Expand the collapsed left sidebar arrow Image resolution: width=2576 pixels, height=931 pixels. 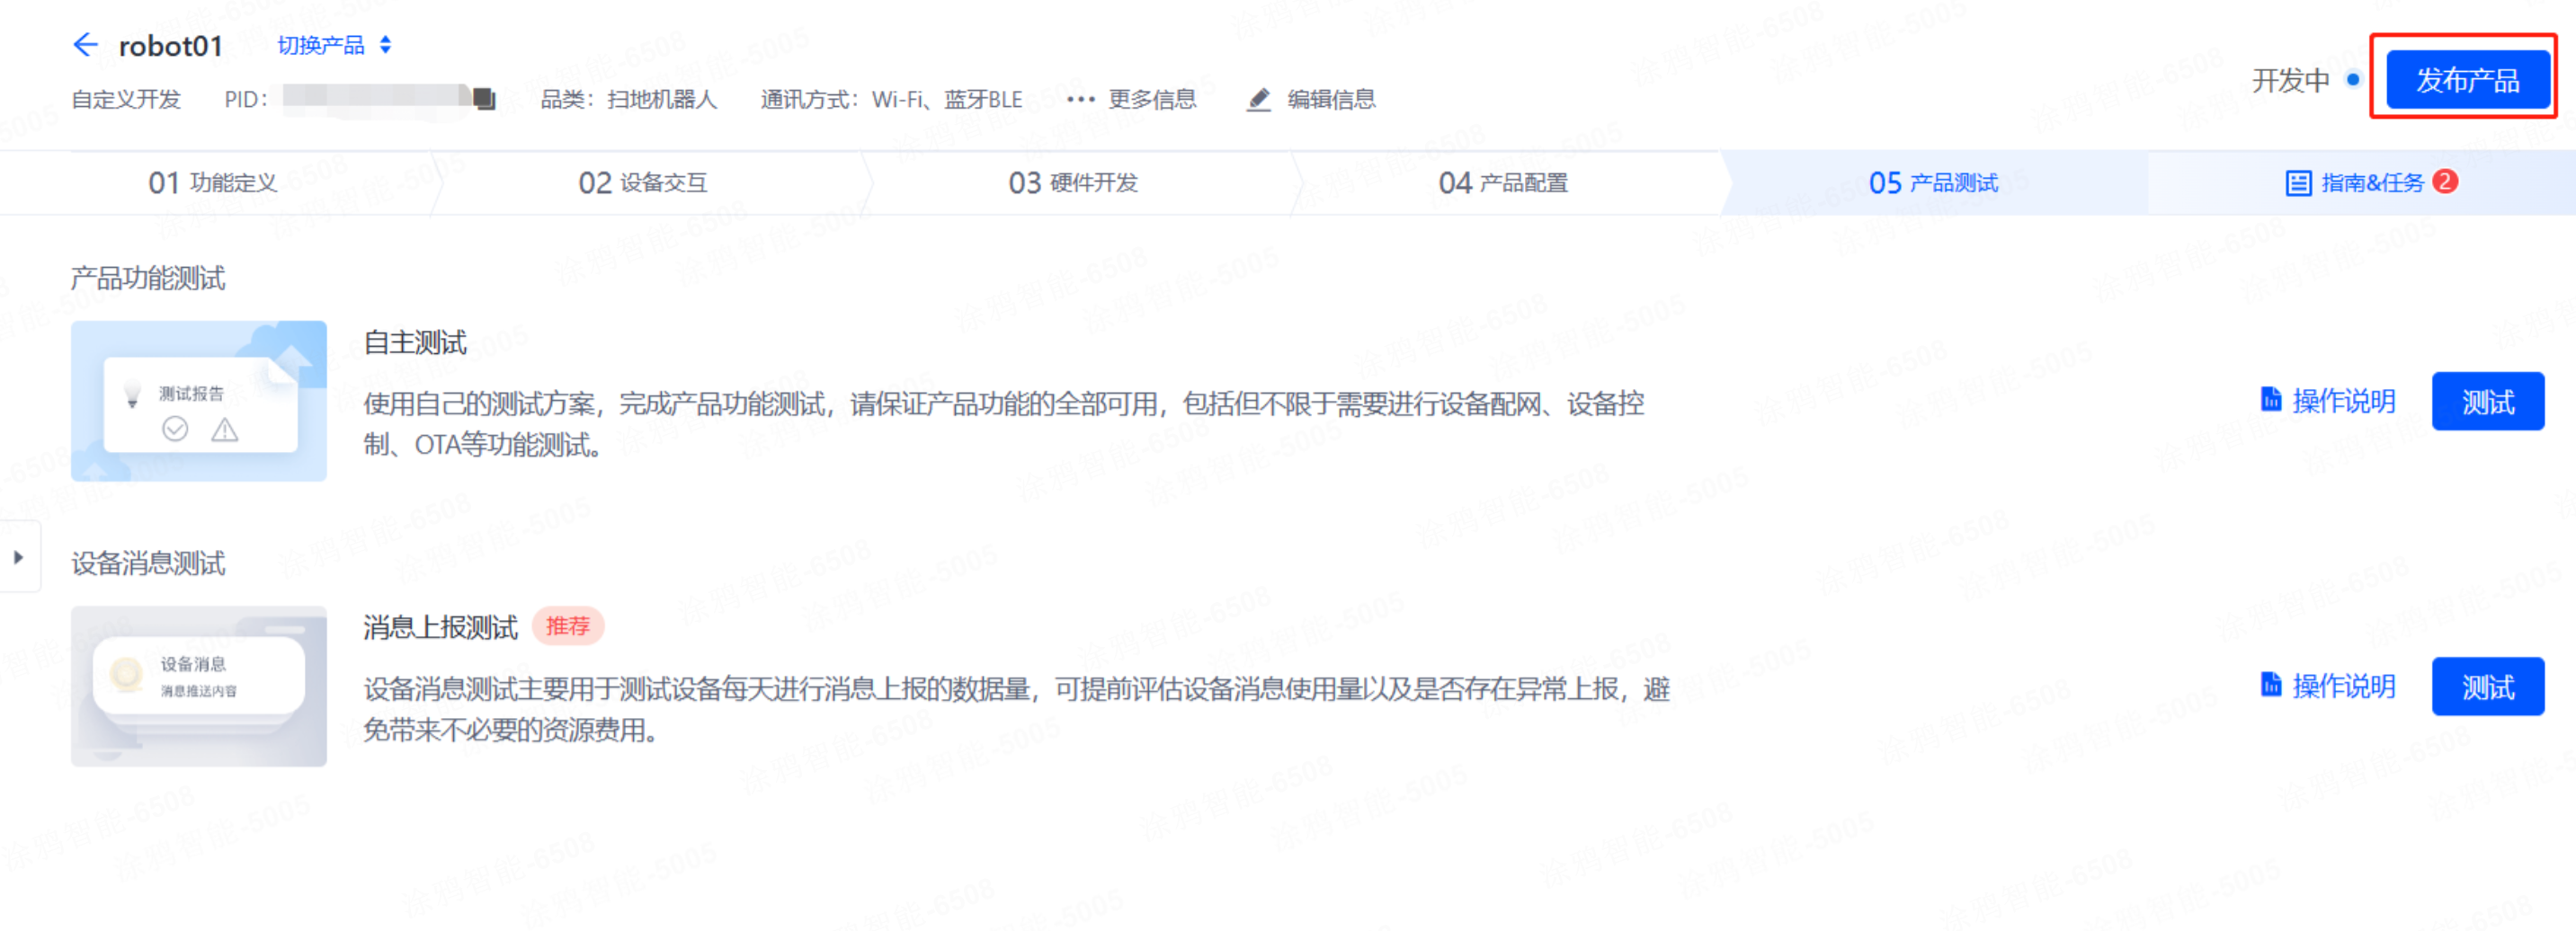18,557
